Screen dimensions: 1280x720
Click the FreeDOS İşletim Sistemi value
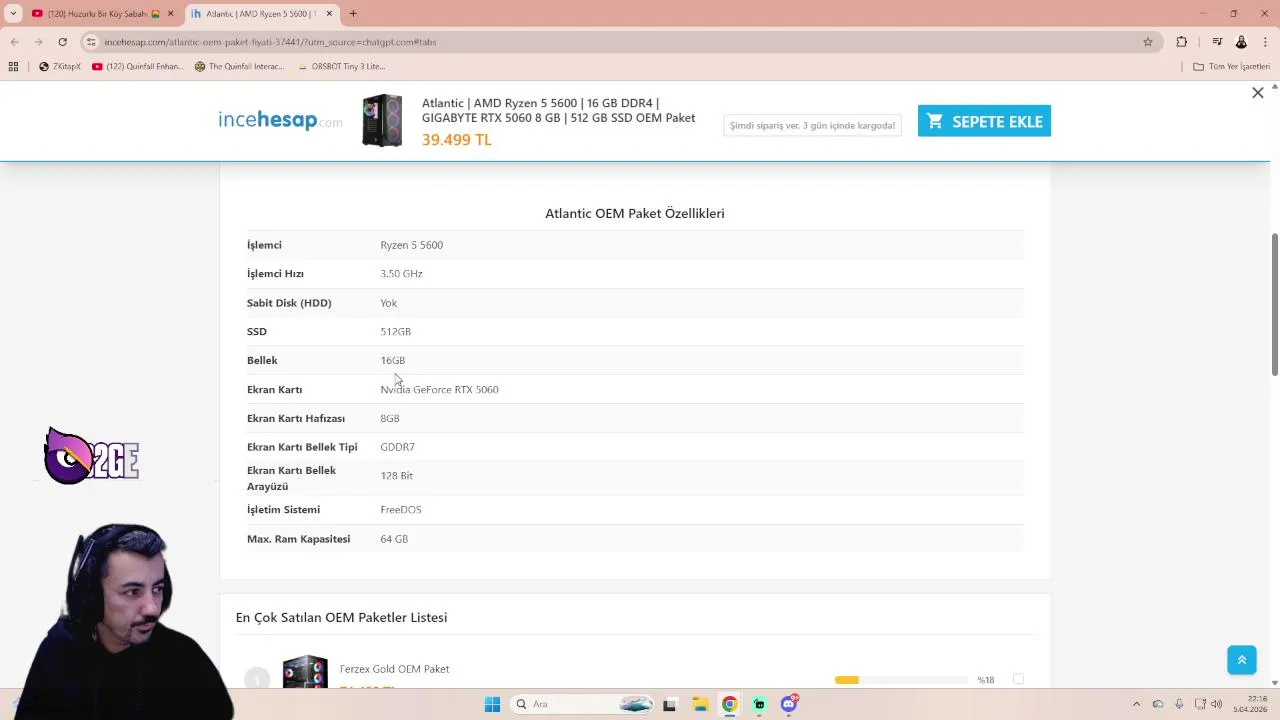(400, 510)
